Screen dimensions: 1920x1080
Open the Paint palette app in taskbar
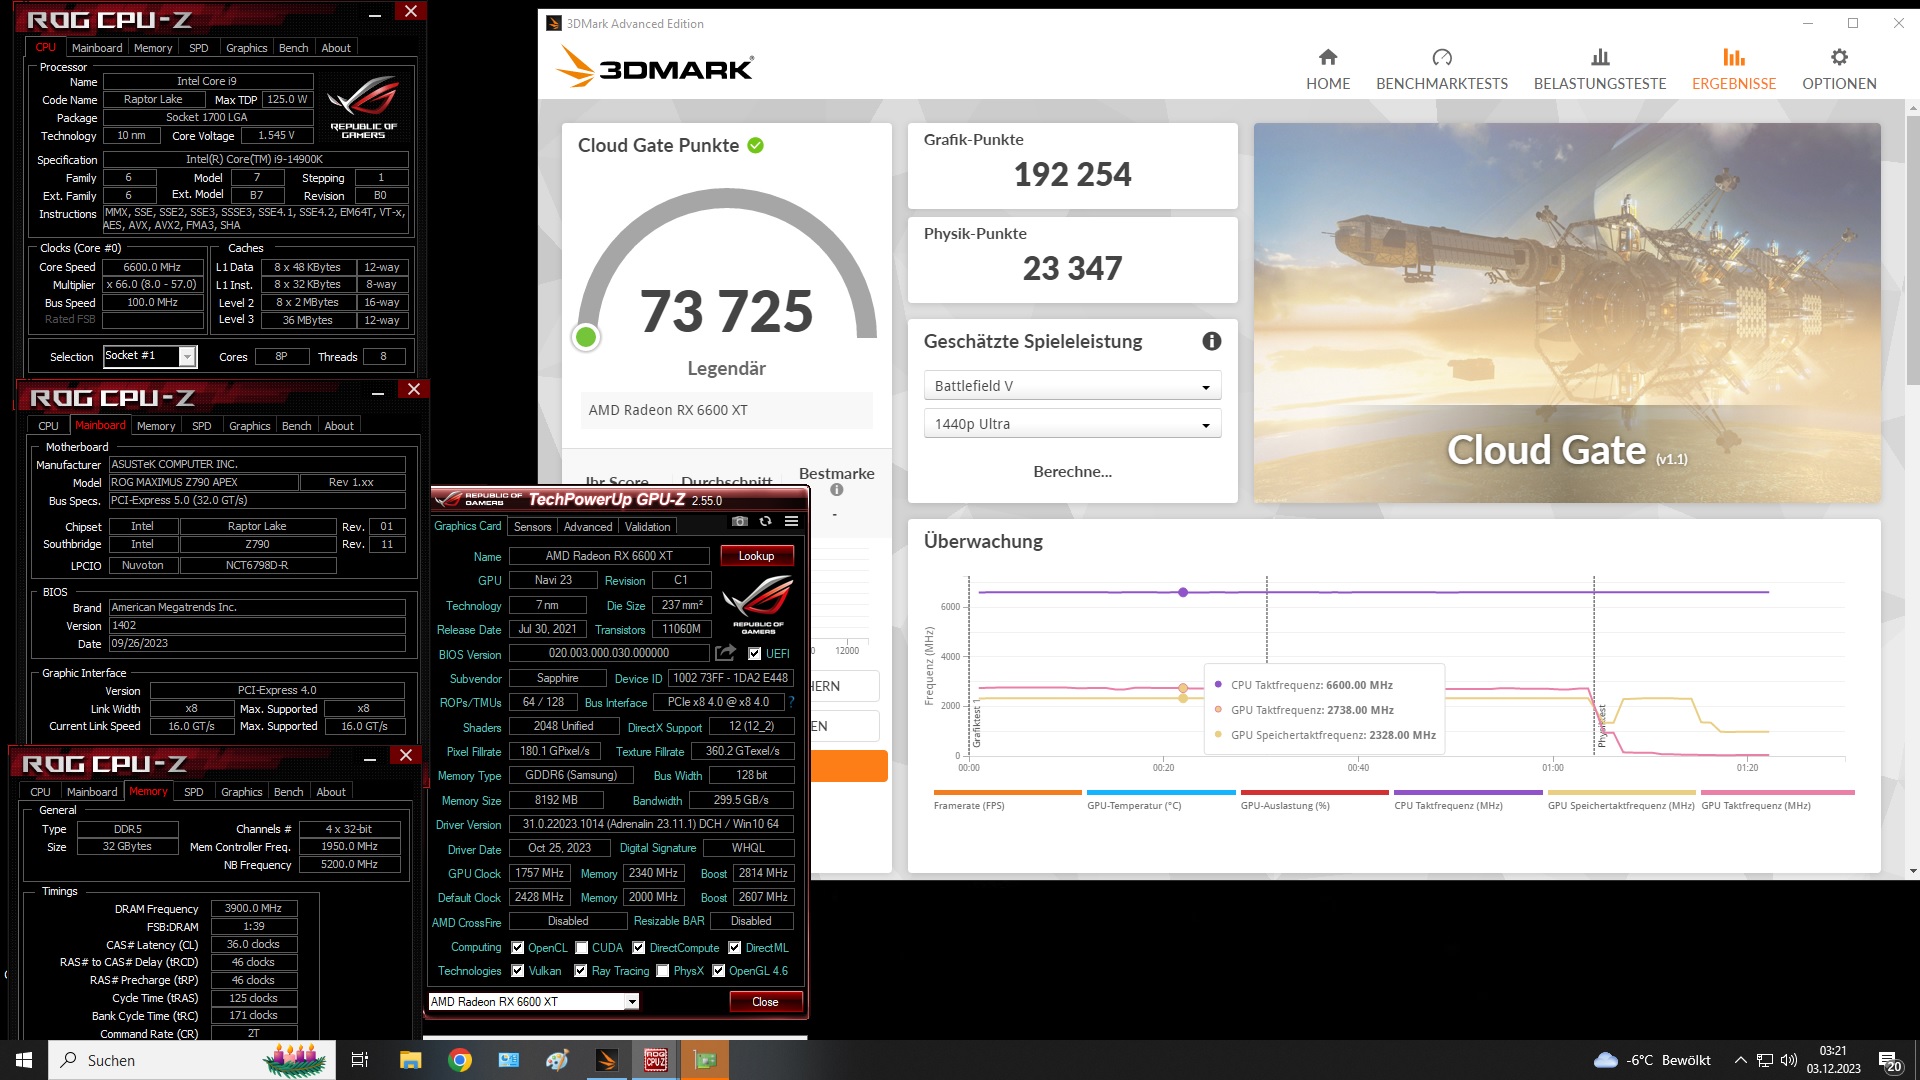point(557,1060)
